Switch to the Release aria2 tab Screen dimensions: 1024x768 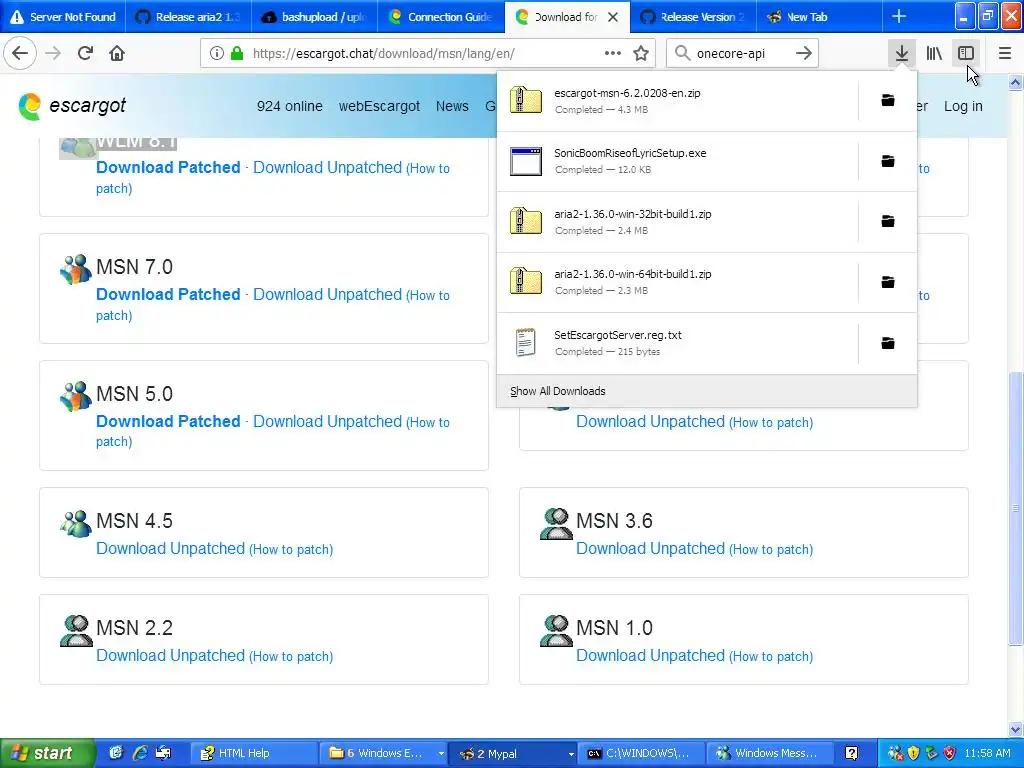[x=188, y=17]
